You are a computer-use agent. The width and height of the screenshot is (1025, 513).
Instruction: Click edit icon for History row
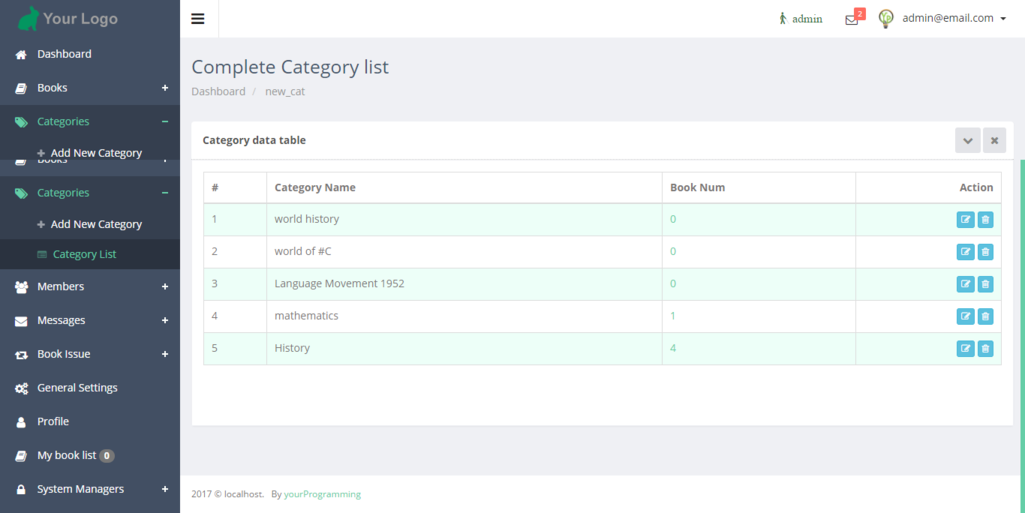(x=965, y=348)
